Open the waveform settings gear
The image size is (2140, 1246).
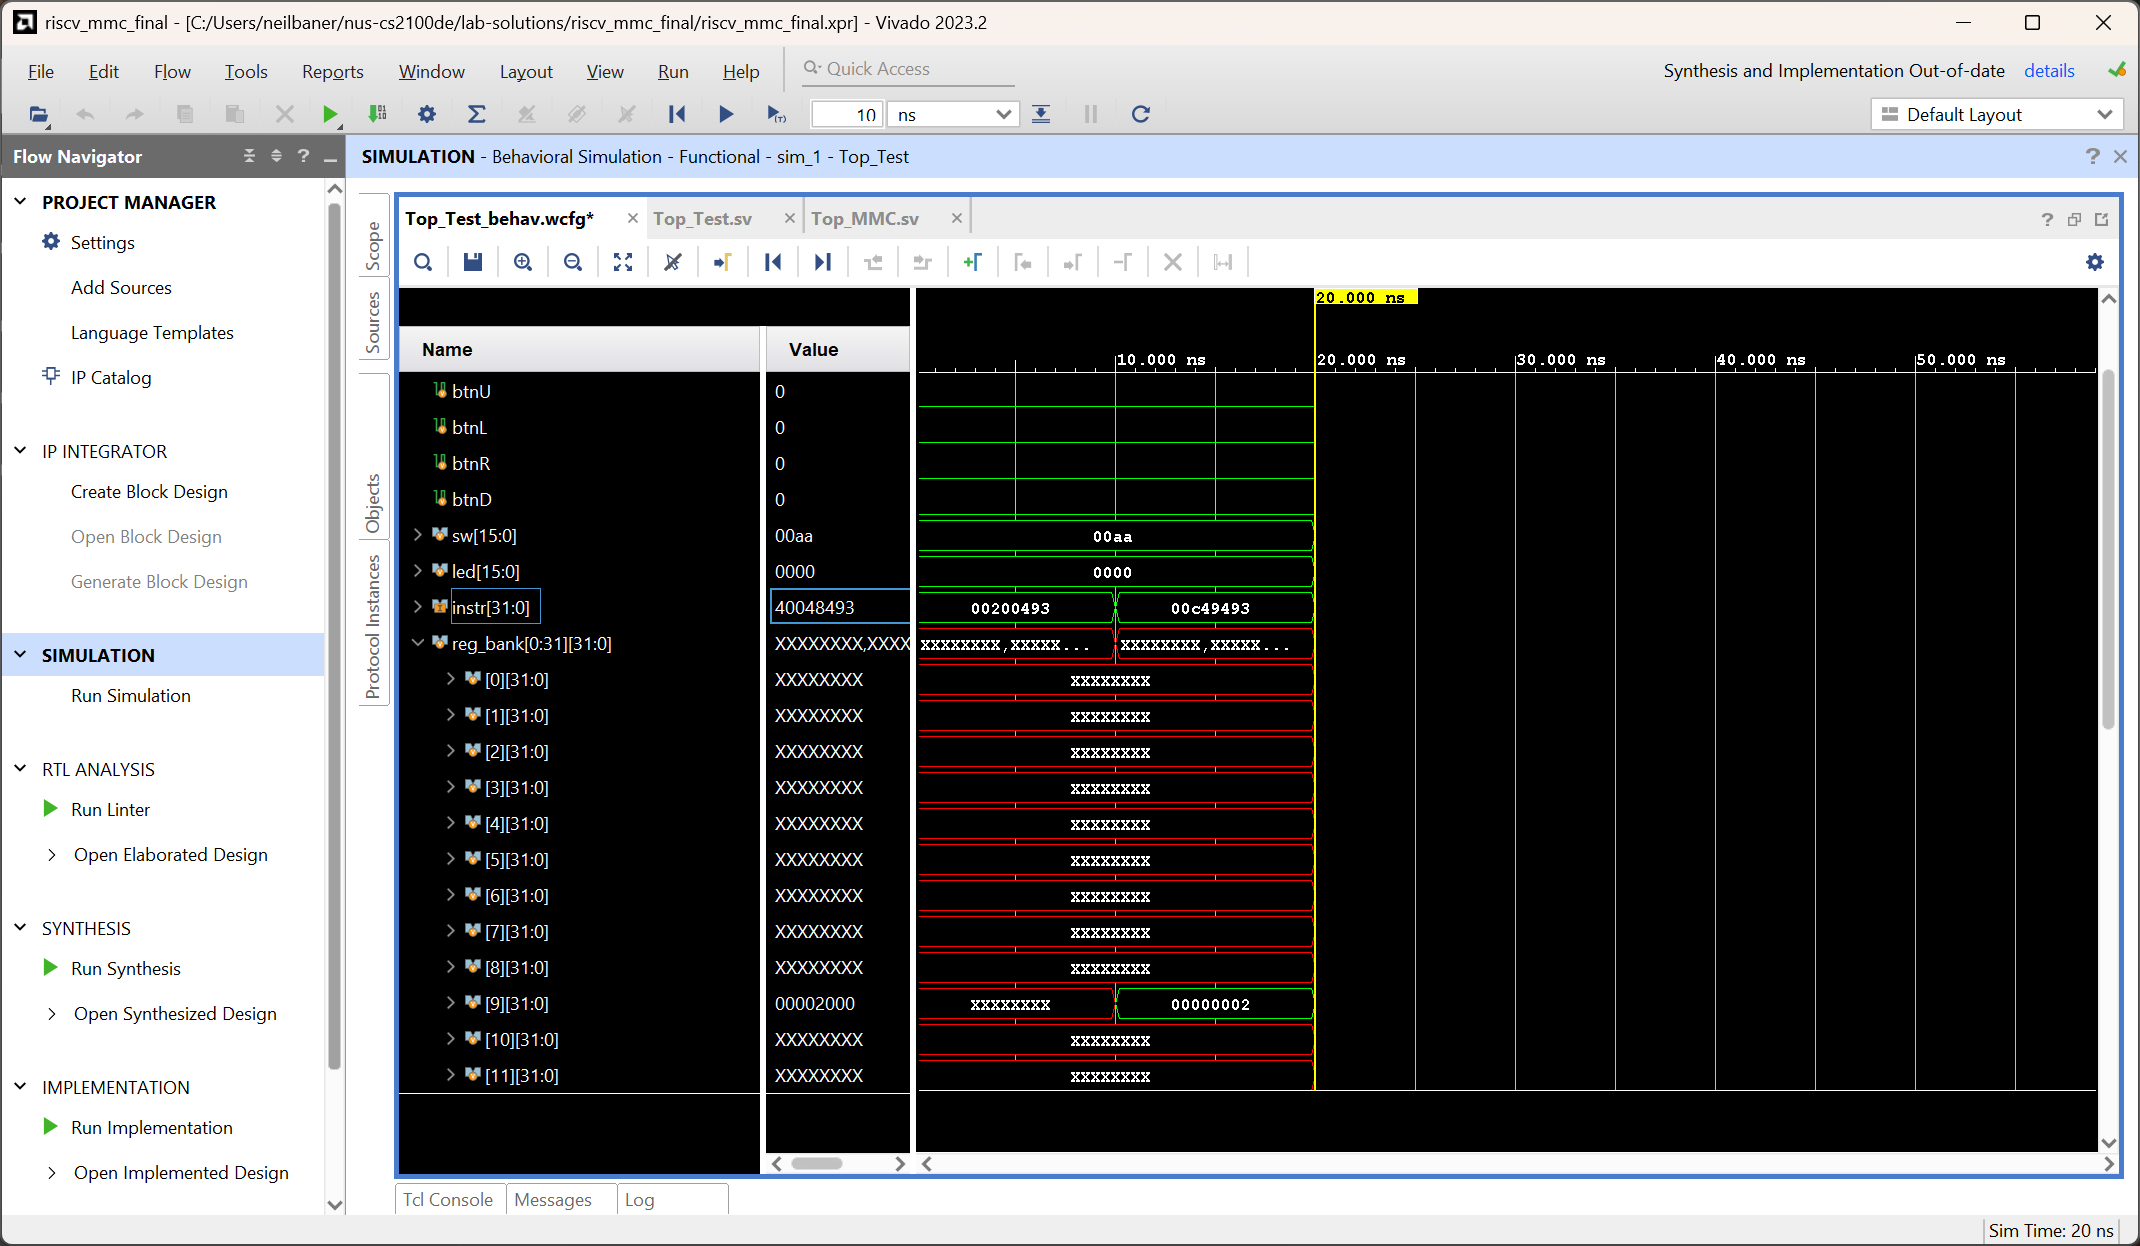click(2095, 262)
